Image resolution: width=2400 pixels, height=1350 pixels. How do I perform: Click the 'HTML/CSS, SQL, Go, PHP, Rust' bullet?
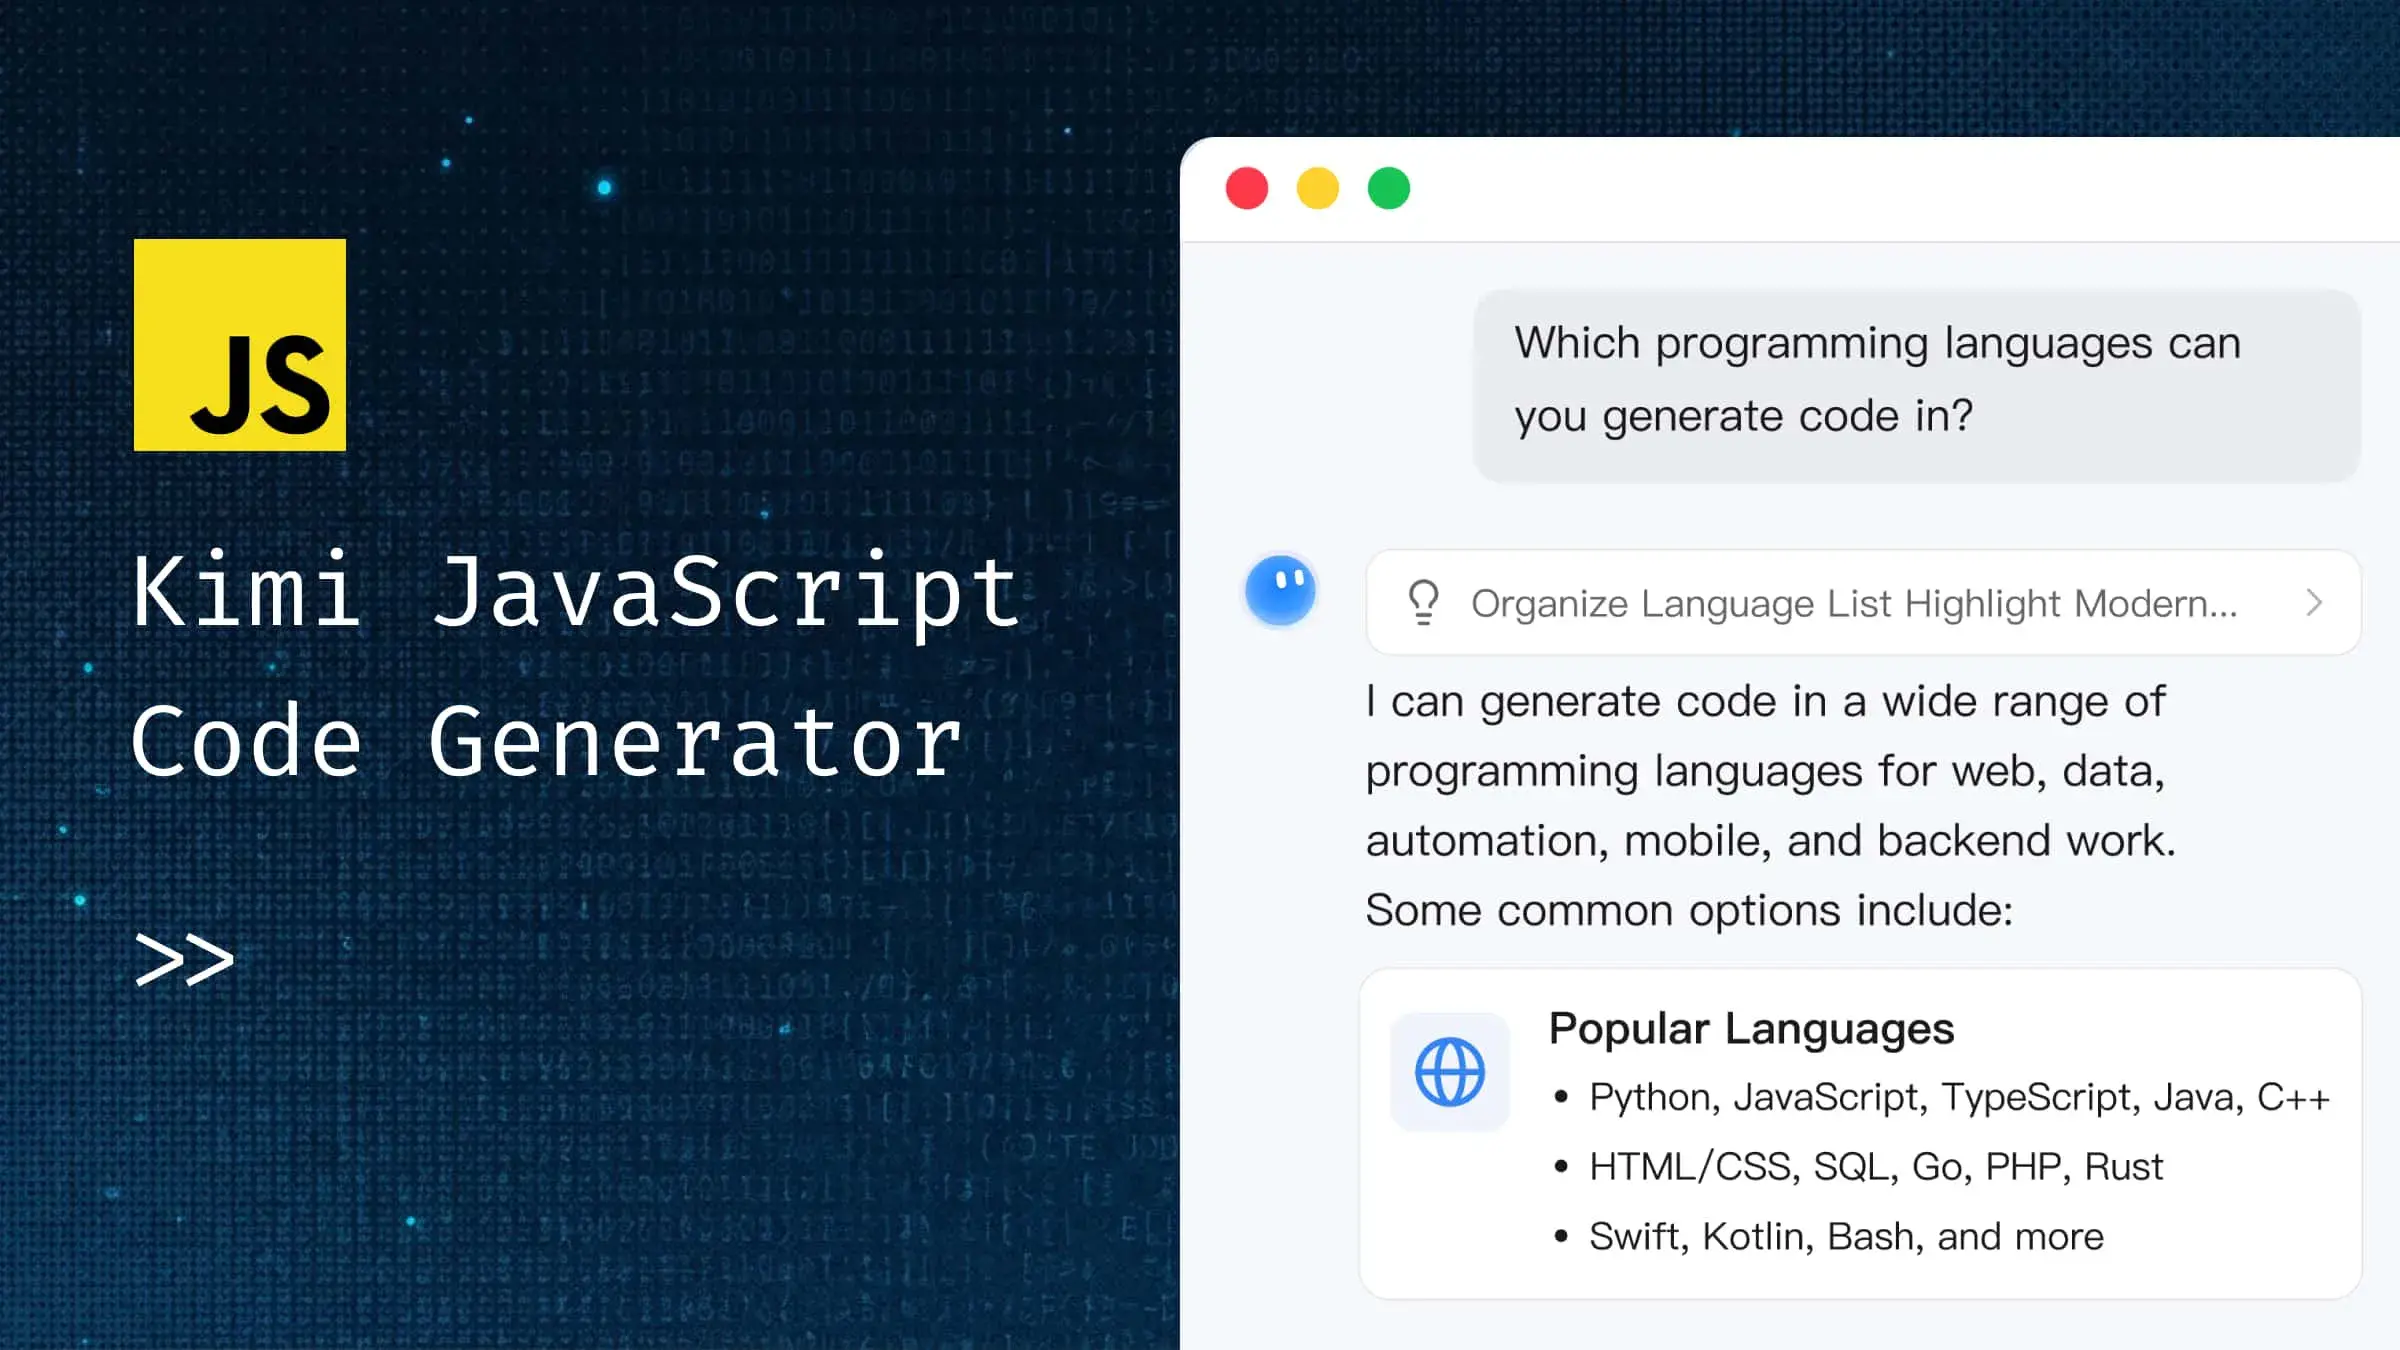[x=1876, y=1166]
